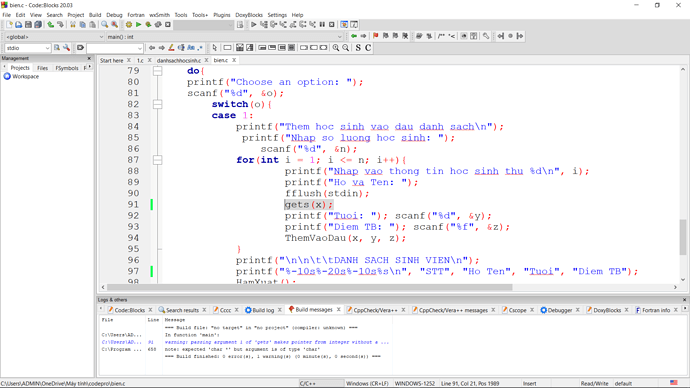Open the <global> scope dropdown
690x388 pixels.
pyautogui.click(x=54, y=37)
